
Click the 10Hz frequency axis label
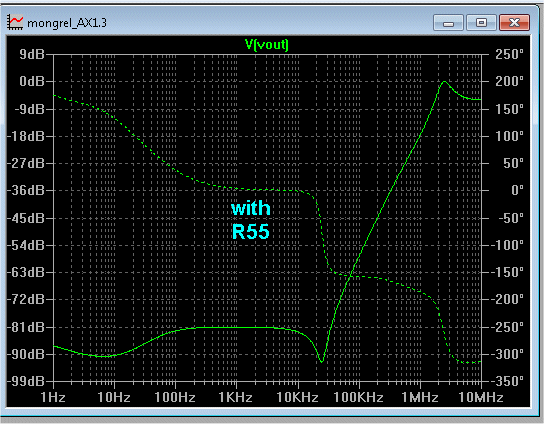[114, 397]
